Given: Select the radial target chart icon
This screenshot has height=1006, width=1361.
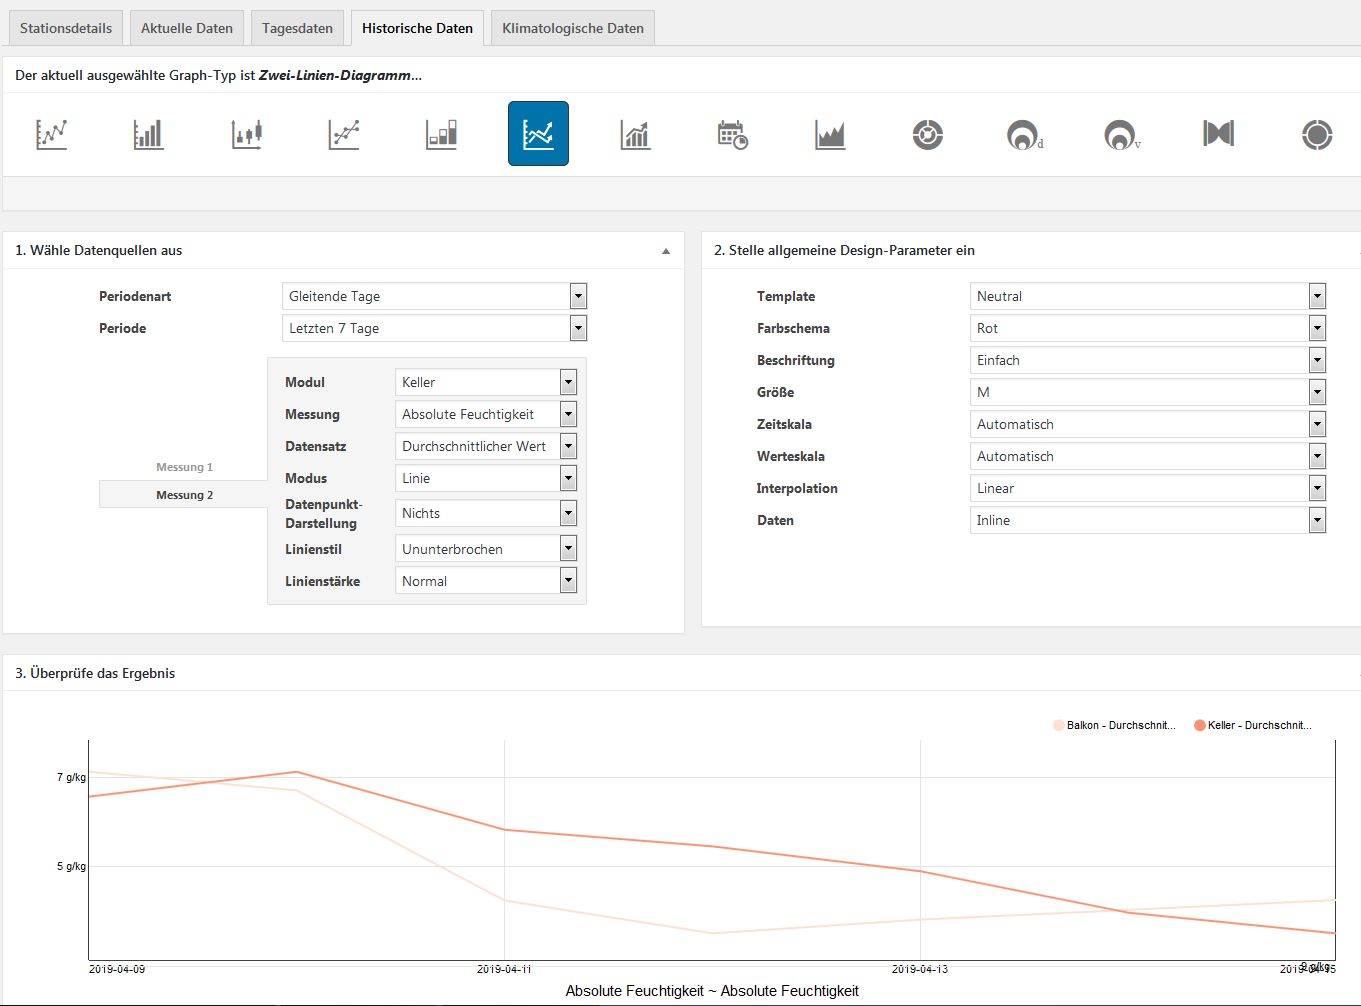Looking at the screenshot, I should [x=1317, y=134].
